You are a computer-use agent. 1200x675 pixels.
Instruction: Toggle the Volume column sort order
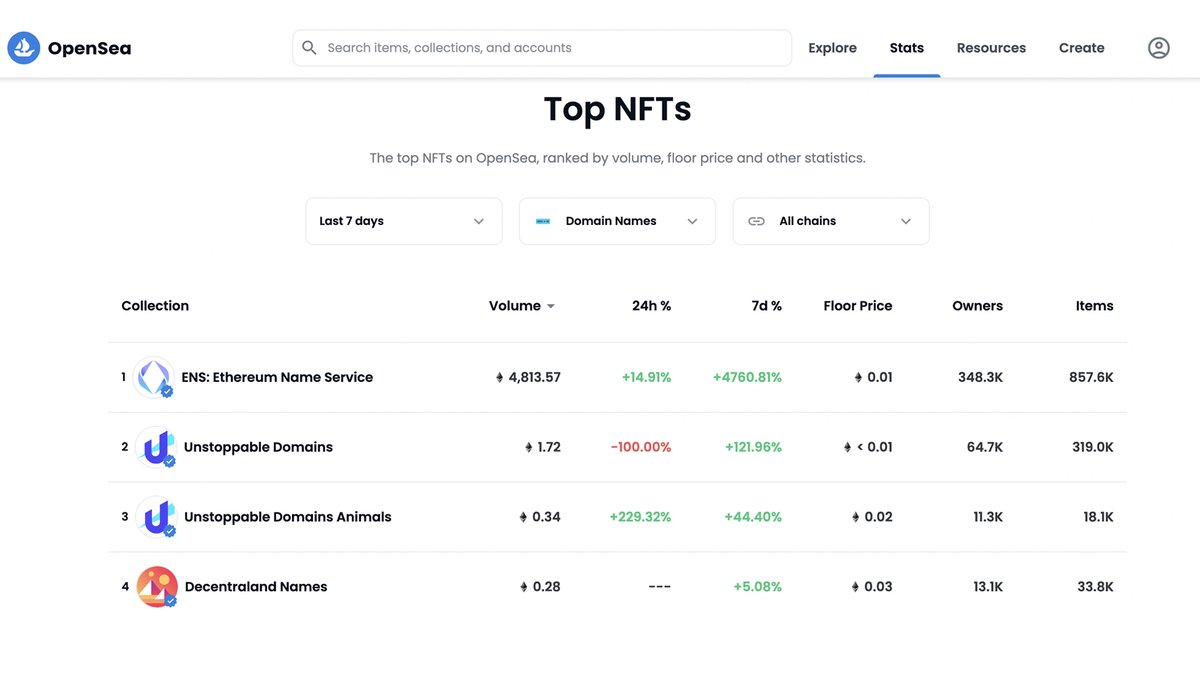click(x=521, y=306)
